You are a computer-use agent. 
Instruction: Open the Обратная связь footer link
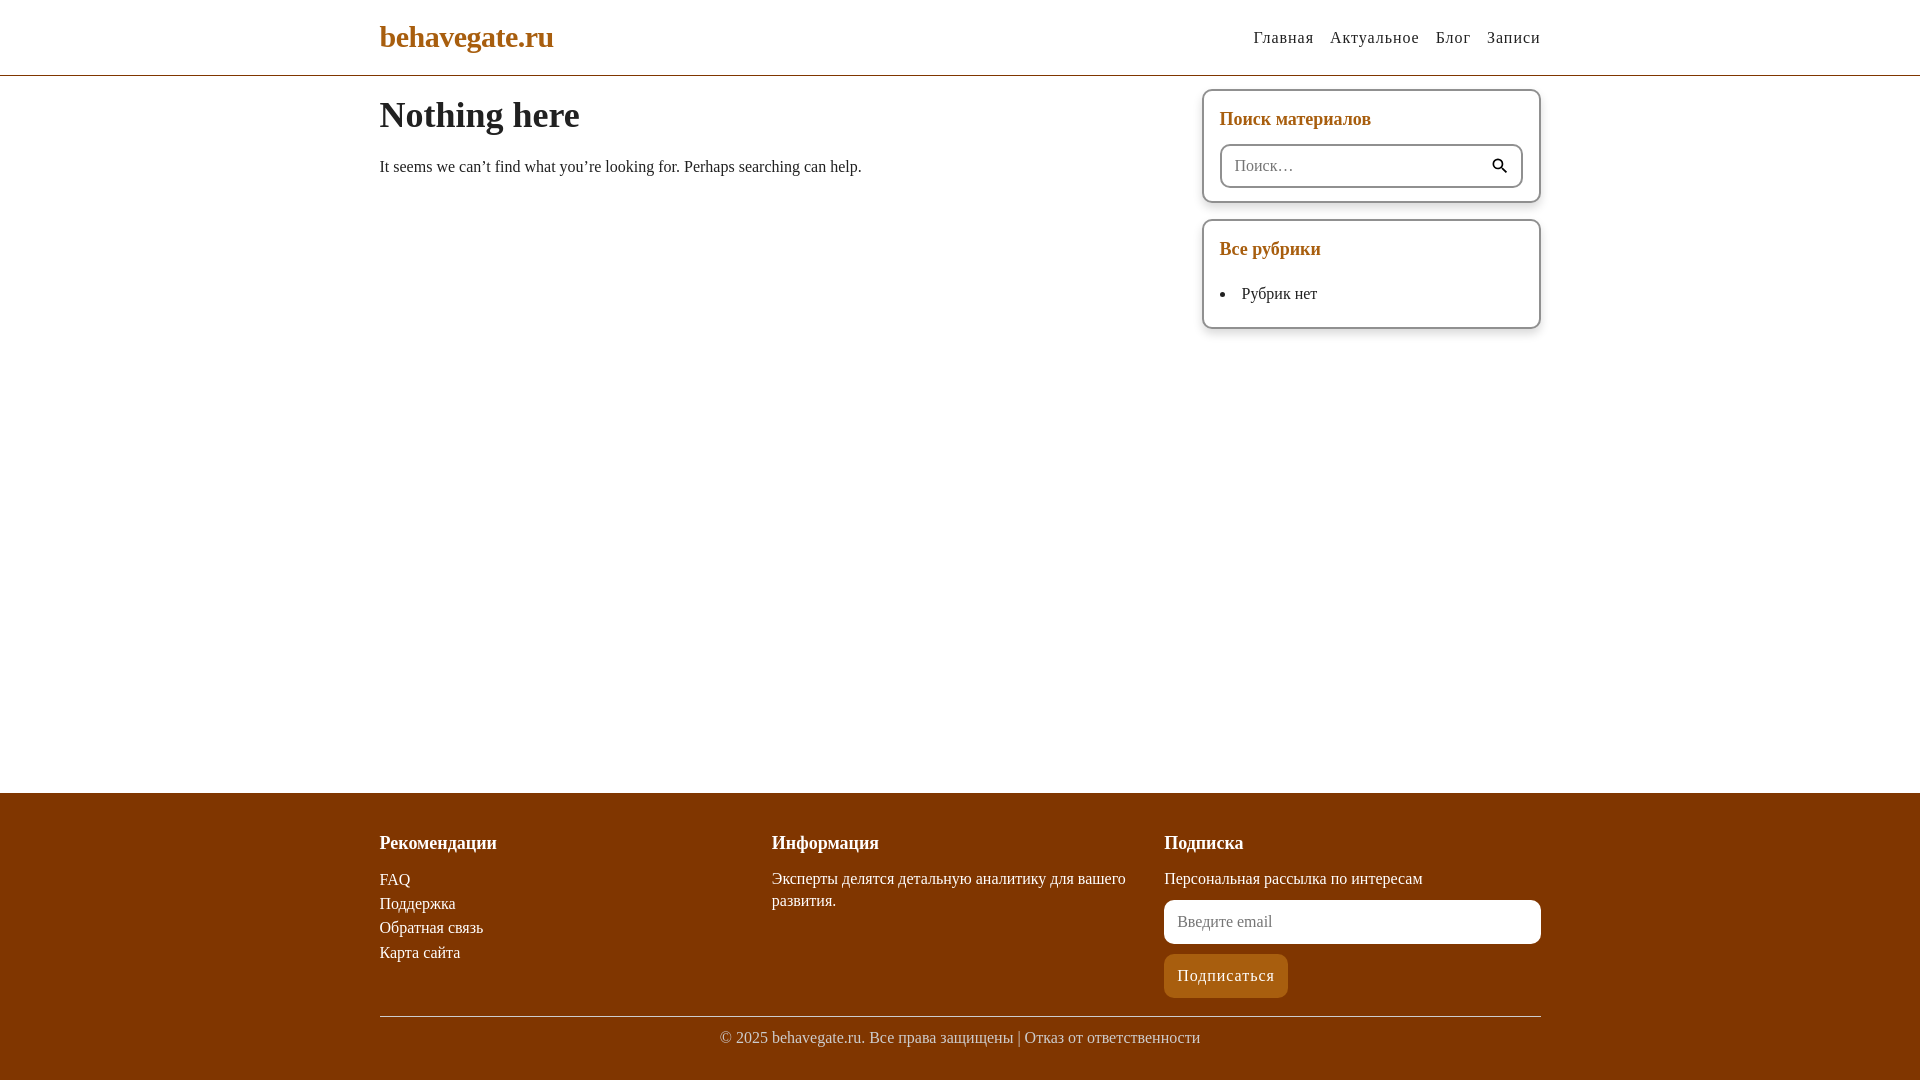pos(431,928)
